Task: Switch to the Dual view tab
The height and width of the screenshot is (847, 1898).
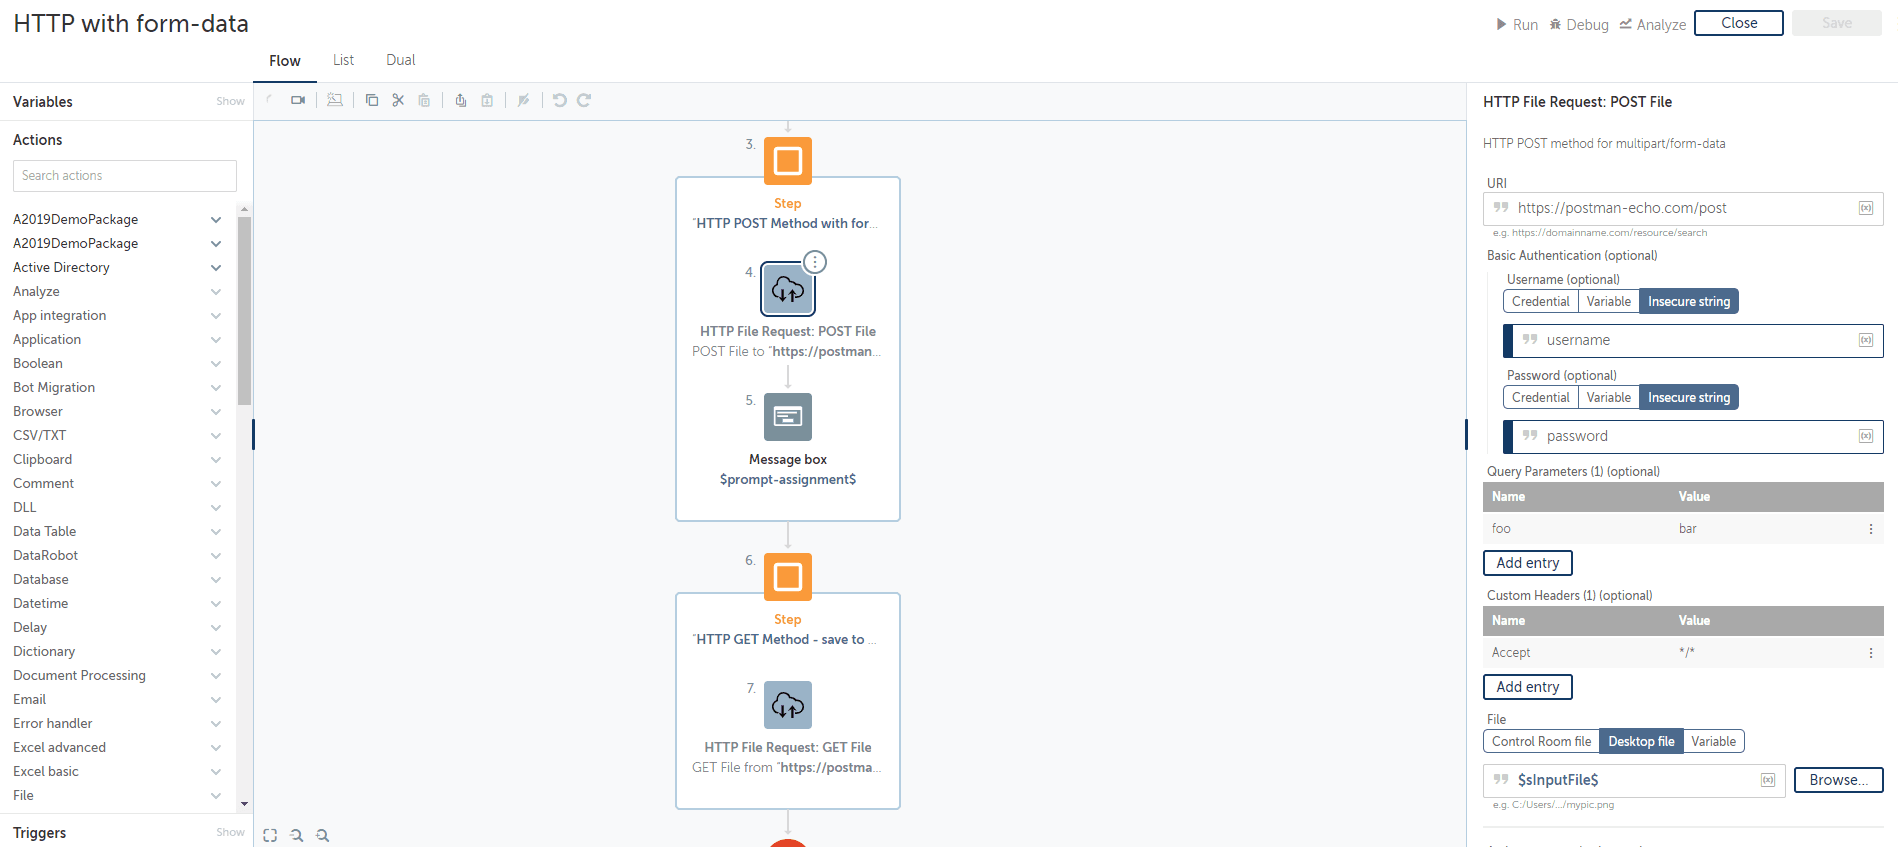Action: (x=400, y=60)
